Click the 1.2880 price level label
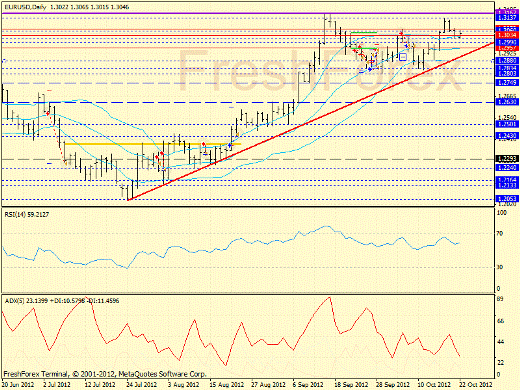 tap(507, 61)
